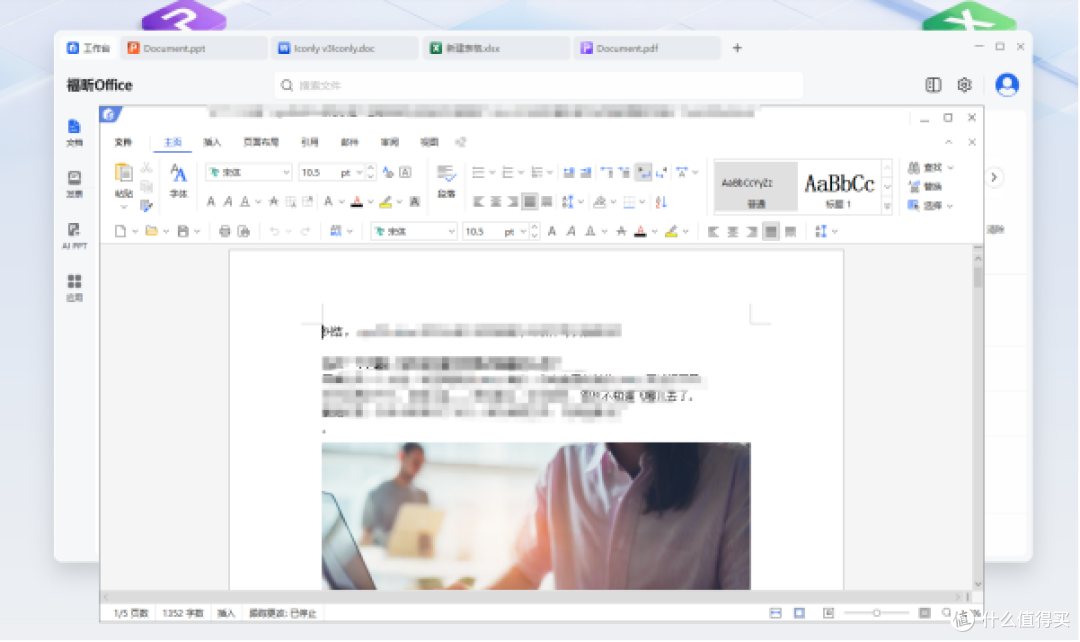Open the 字体 font dialog button
Screen dimensions: 1080x642
(x=178, y=181)
